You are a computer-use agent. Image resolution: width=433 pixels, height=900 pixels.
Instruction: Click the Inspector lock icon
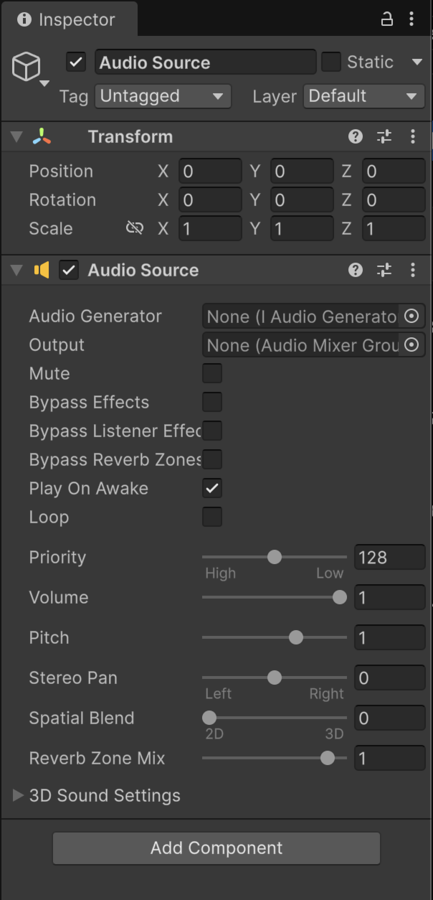[x=386, y=20]
